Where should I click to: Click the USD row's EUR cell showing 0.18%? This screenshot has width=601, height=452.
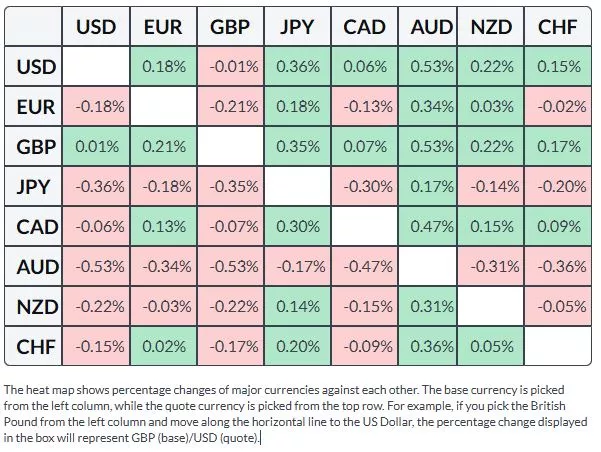pos(163,69)
